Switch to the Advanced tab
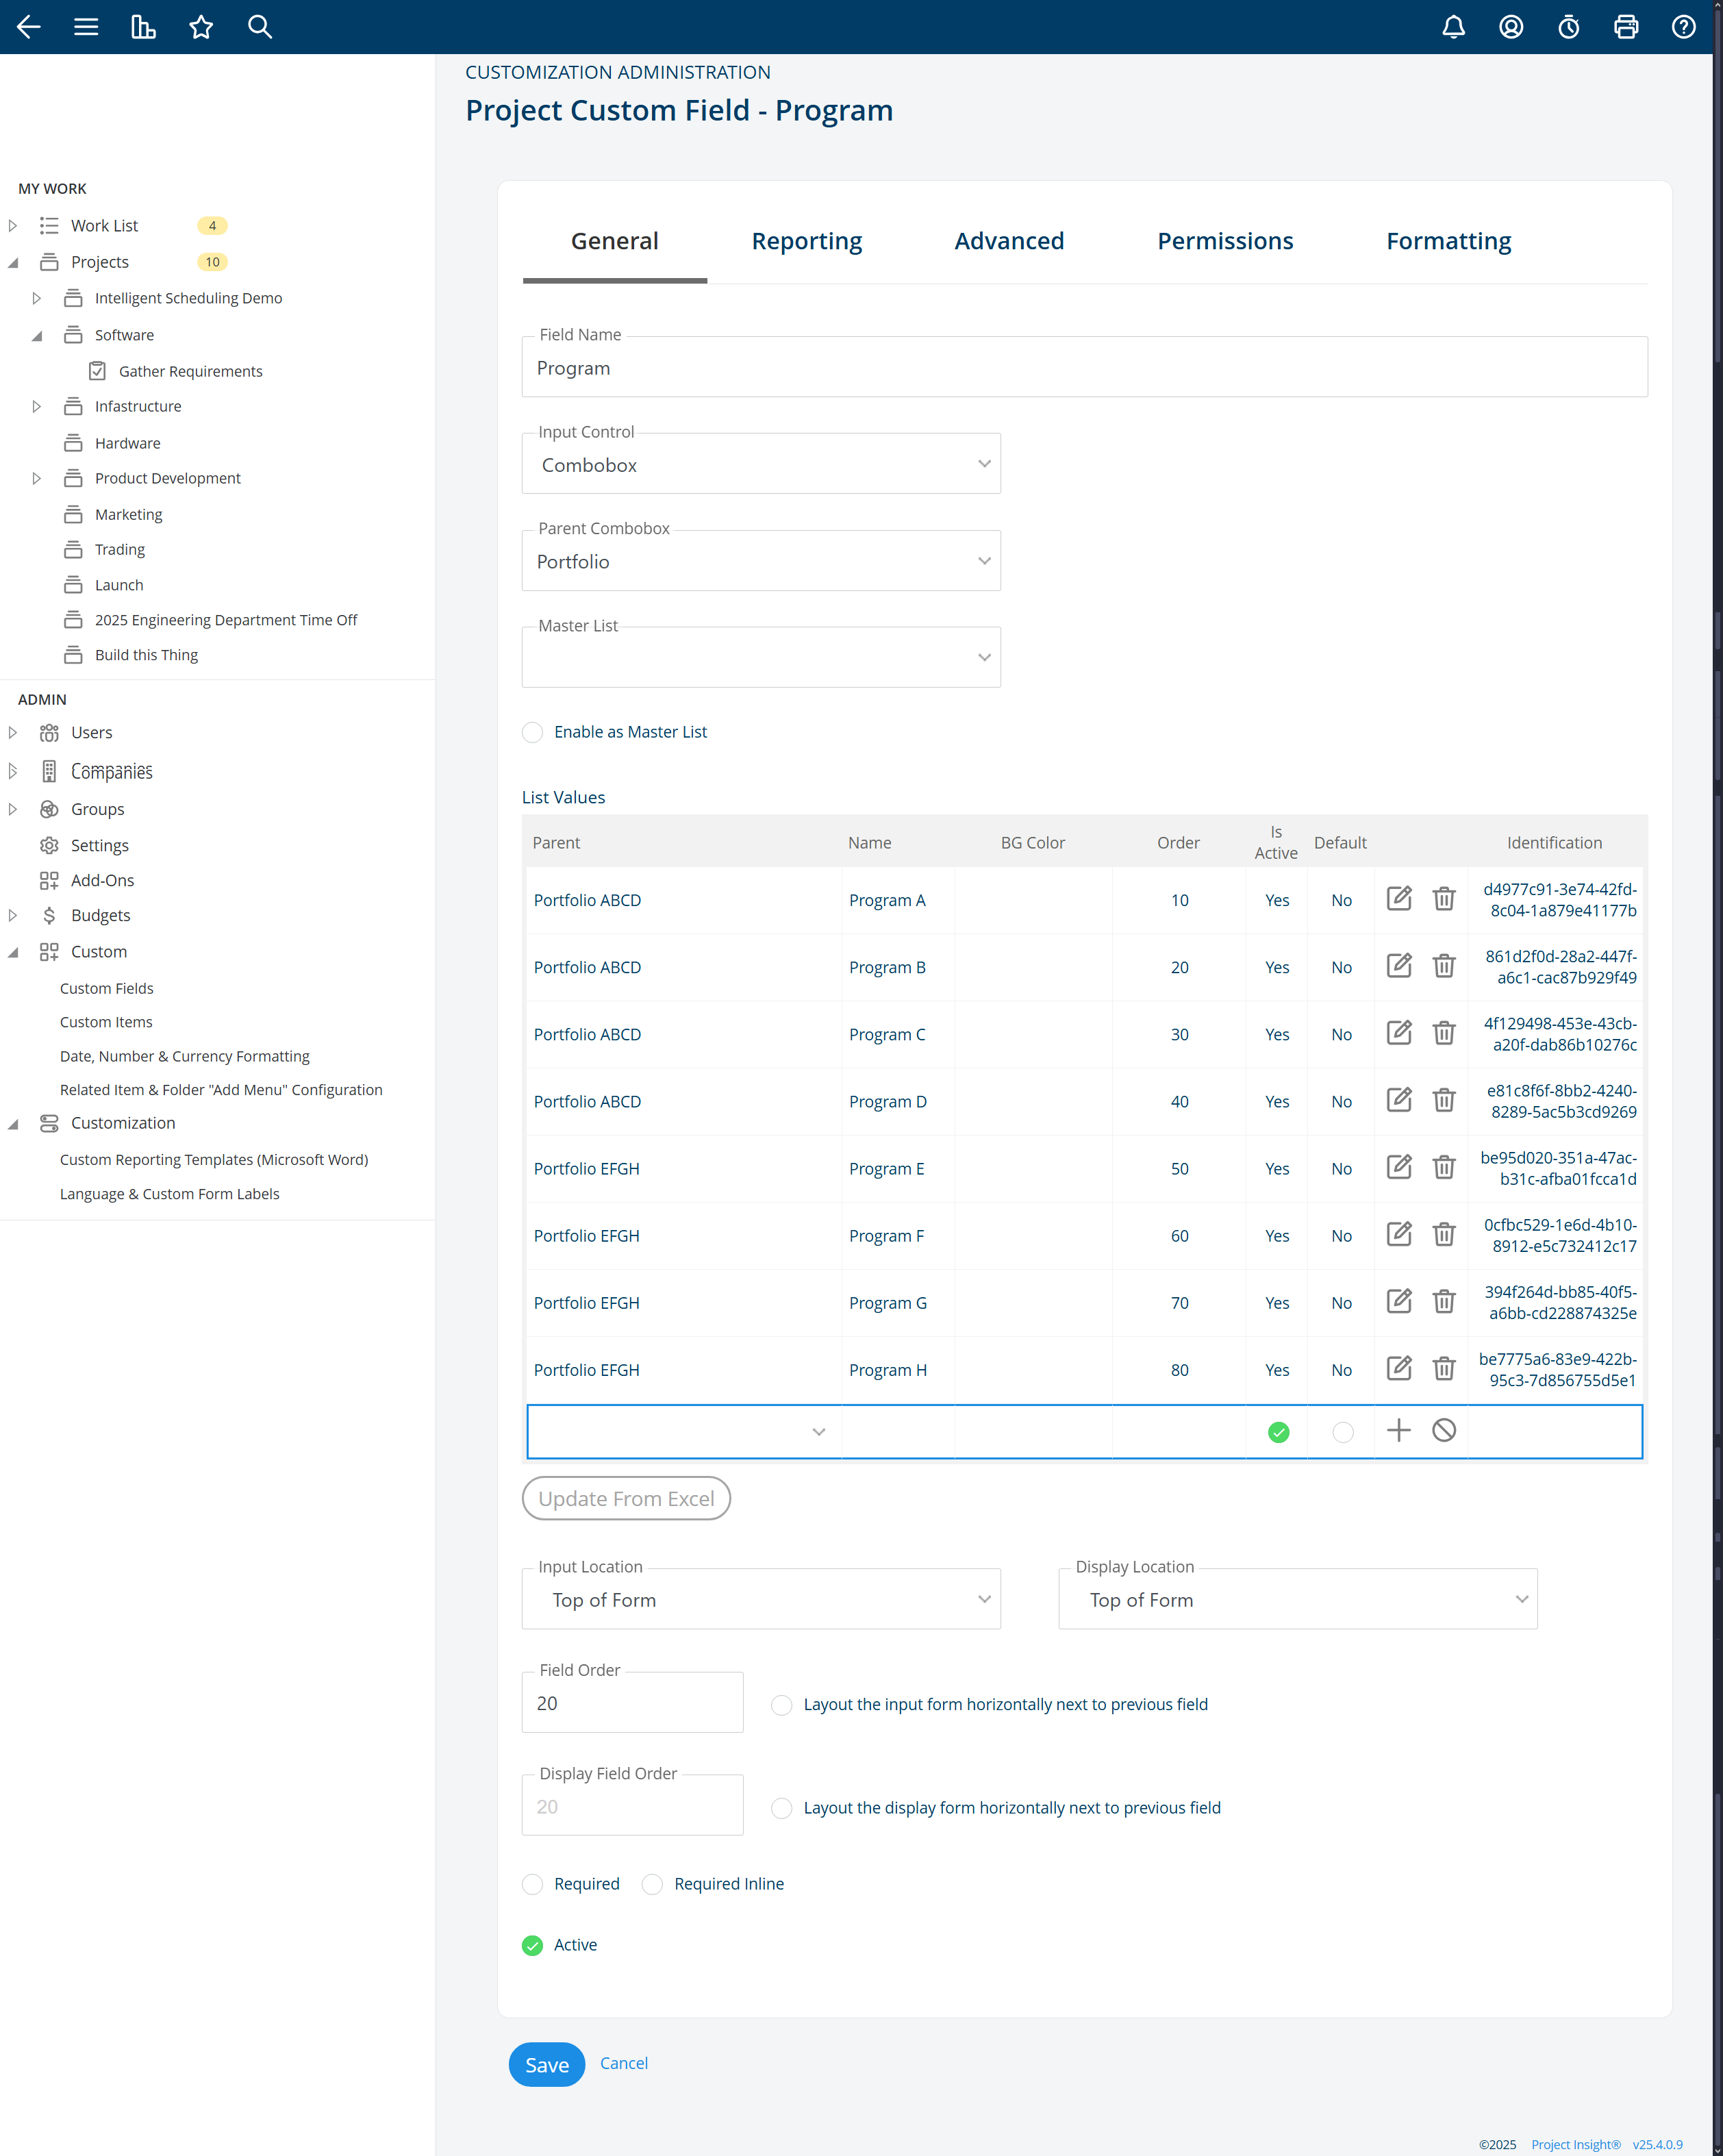Image resolution: width=1723 pixels, height=2156 pixels. [1009, 241]
